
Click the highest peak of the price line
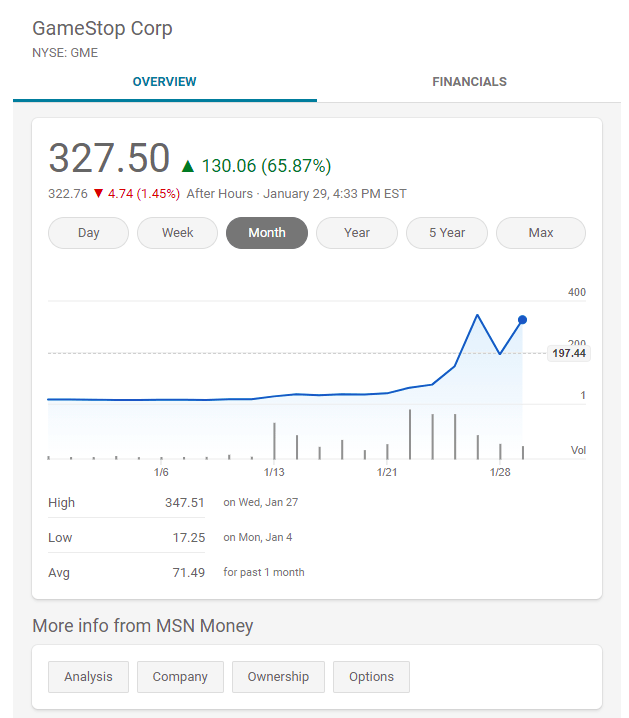(478, 316)
